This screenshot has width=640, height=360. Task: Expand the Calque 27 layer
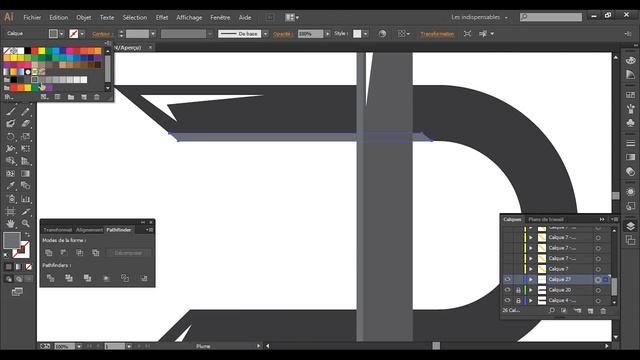click(531, 280)
